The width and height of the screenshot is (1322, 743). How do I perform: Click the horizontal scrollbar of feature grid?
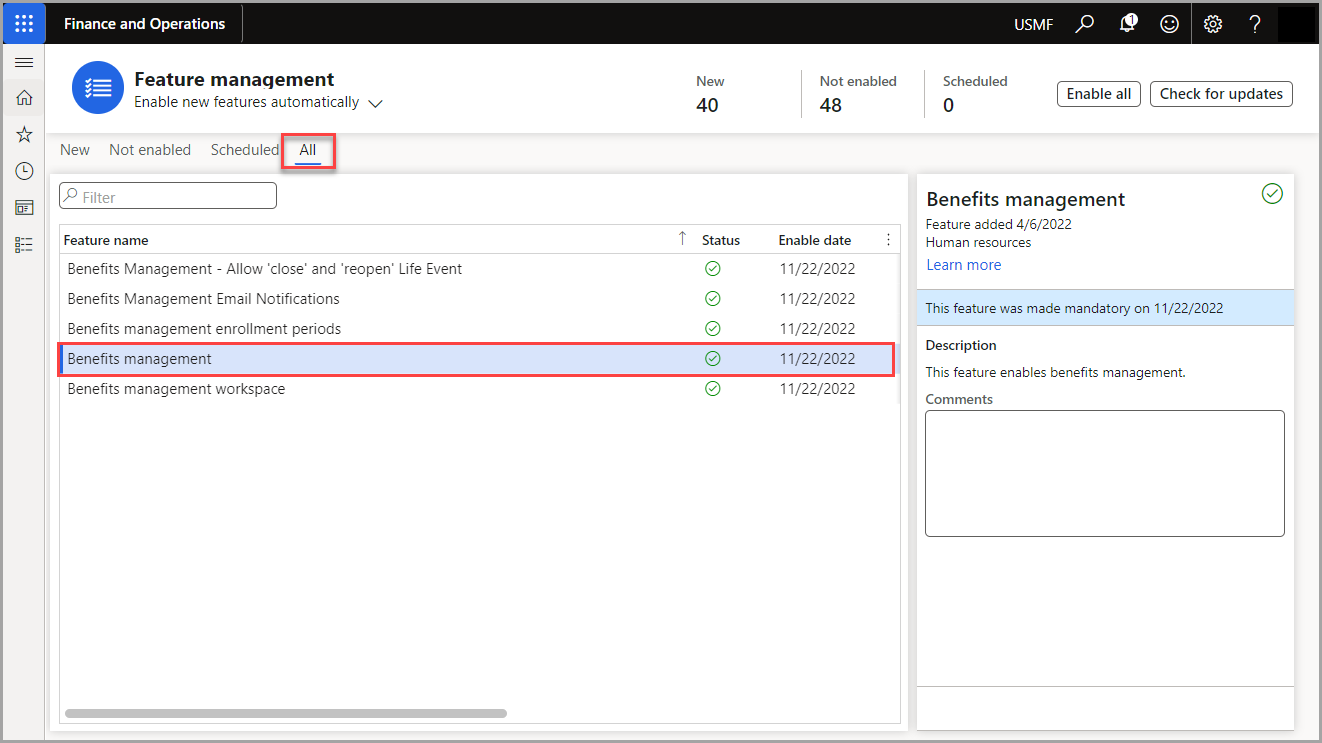pyautogui.click(x=286, y=714)
